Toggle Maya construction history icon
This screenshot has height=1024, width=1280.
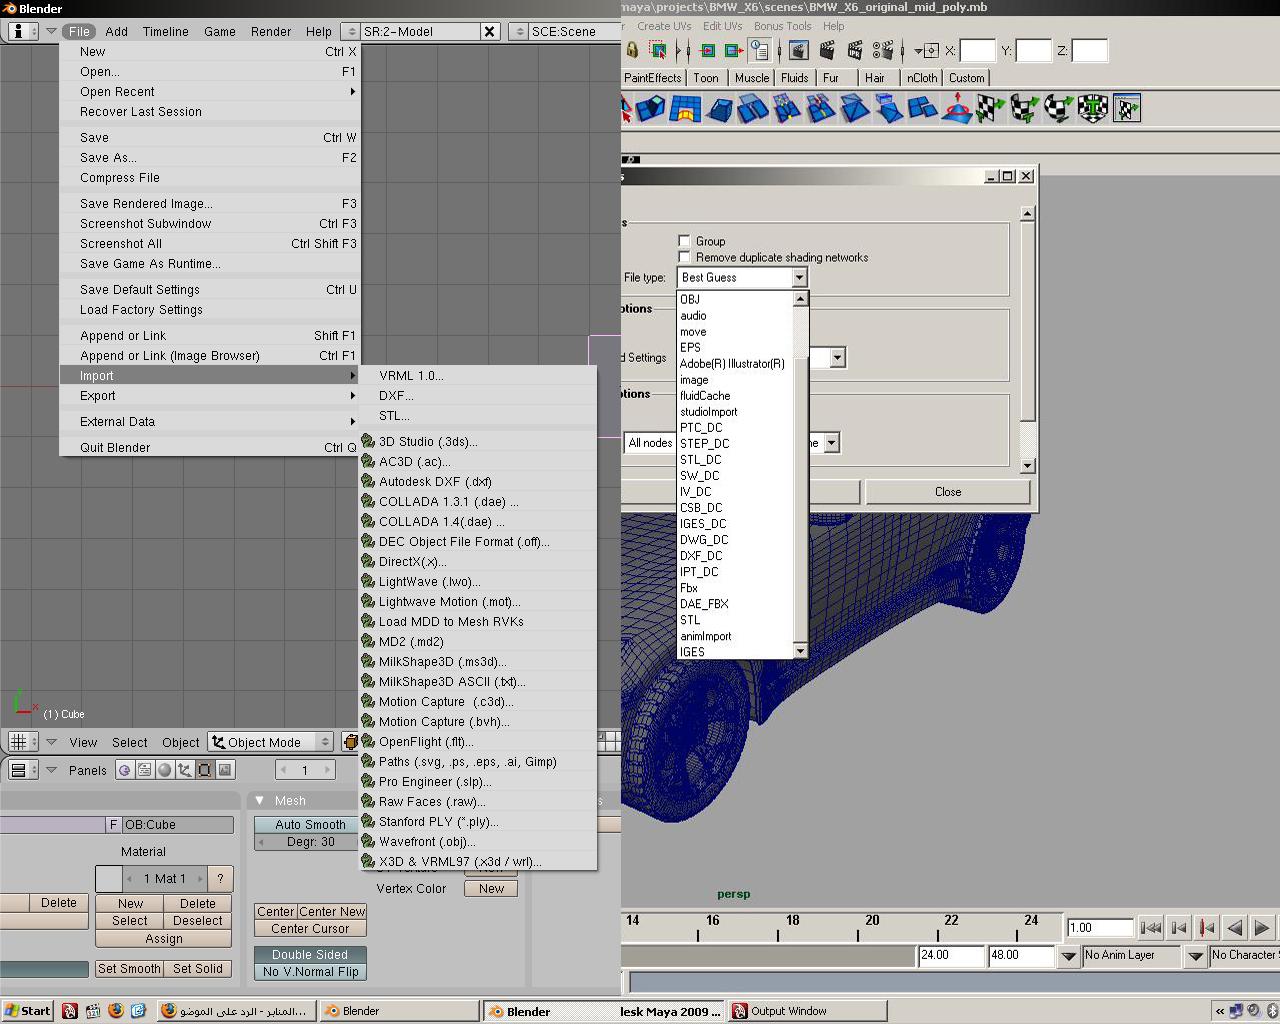pos(760,50)
